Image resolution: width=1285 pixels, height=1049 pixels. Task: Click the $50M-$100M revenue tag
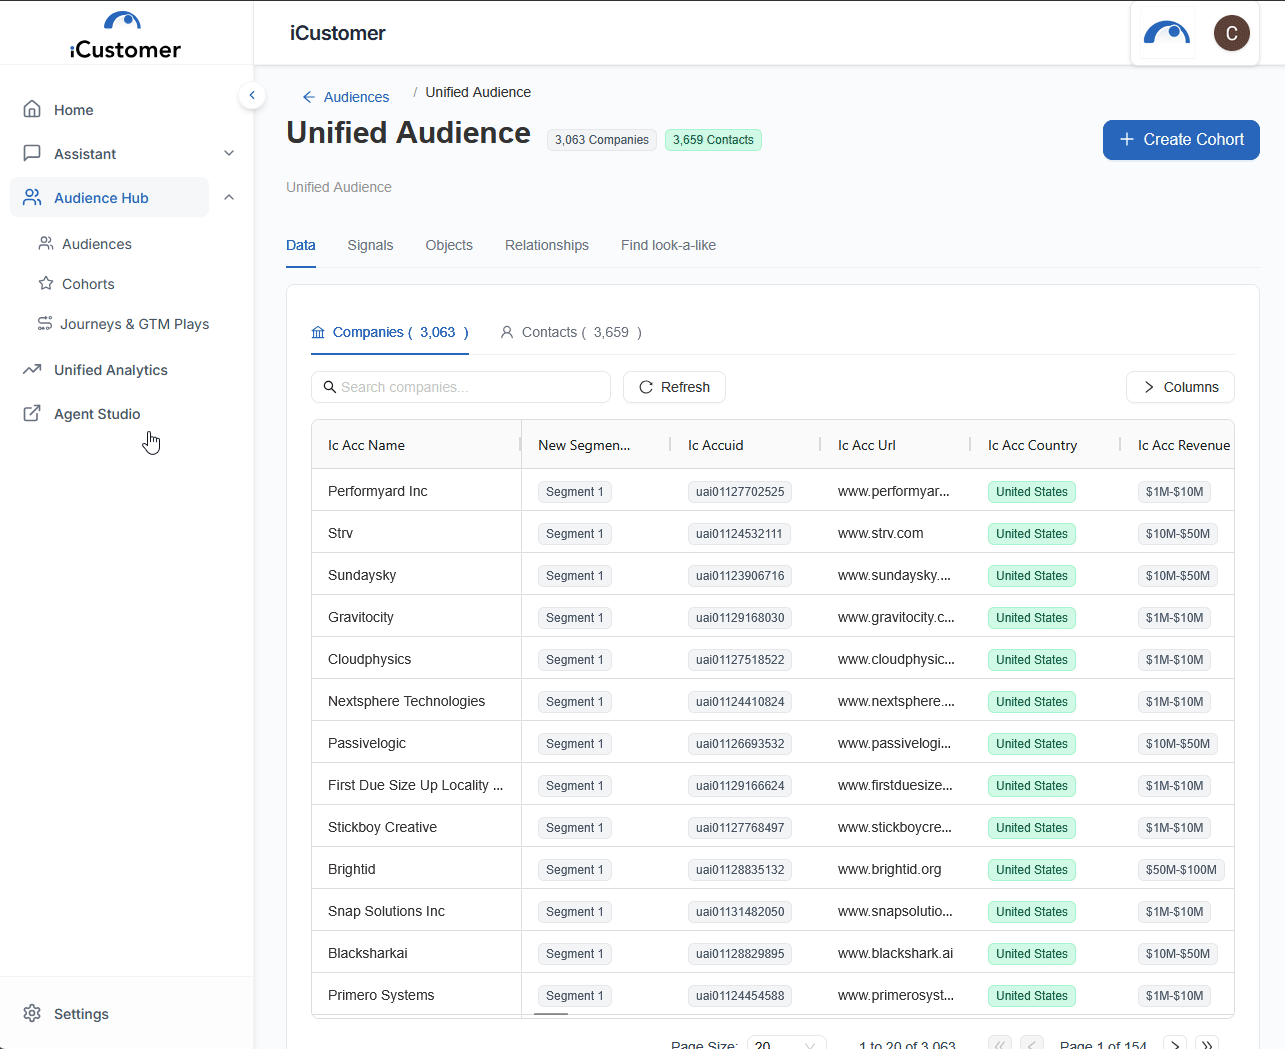tap(1181, 870)
